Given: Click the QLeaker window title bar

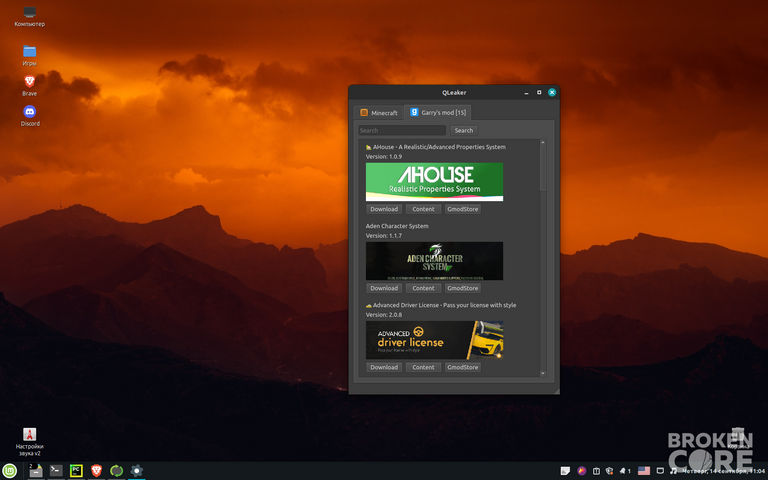Looking at the screenshot, I should point(454,93).
